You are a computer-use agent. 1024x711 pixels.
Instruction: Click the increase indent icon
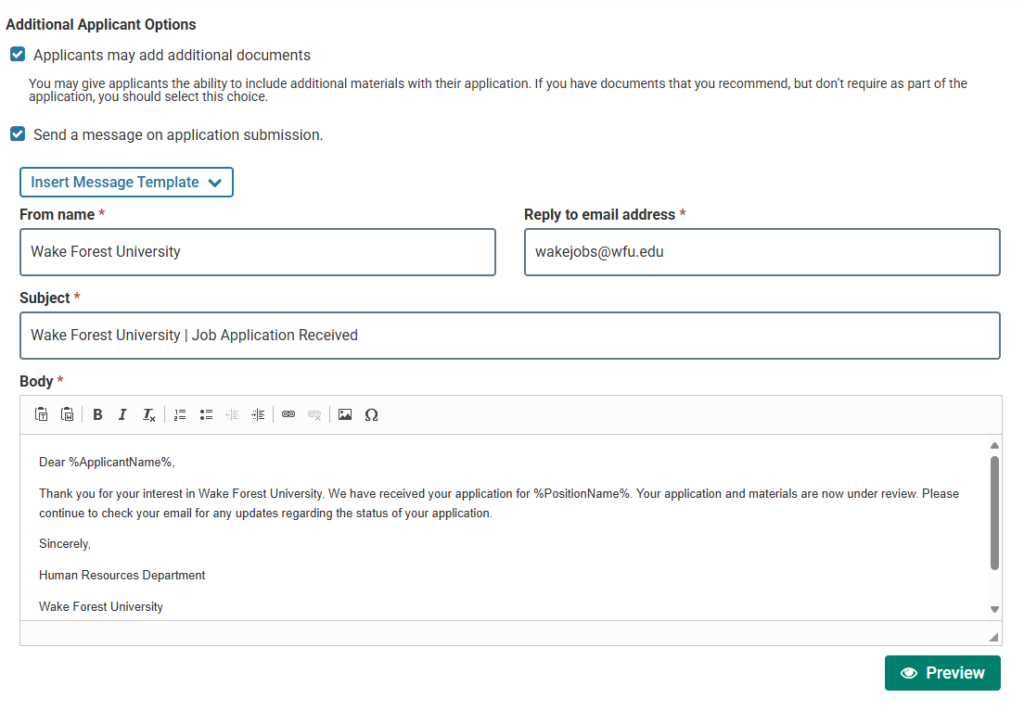click(258, 415)
